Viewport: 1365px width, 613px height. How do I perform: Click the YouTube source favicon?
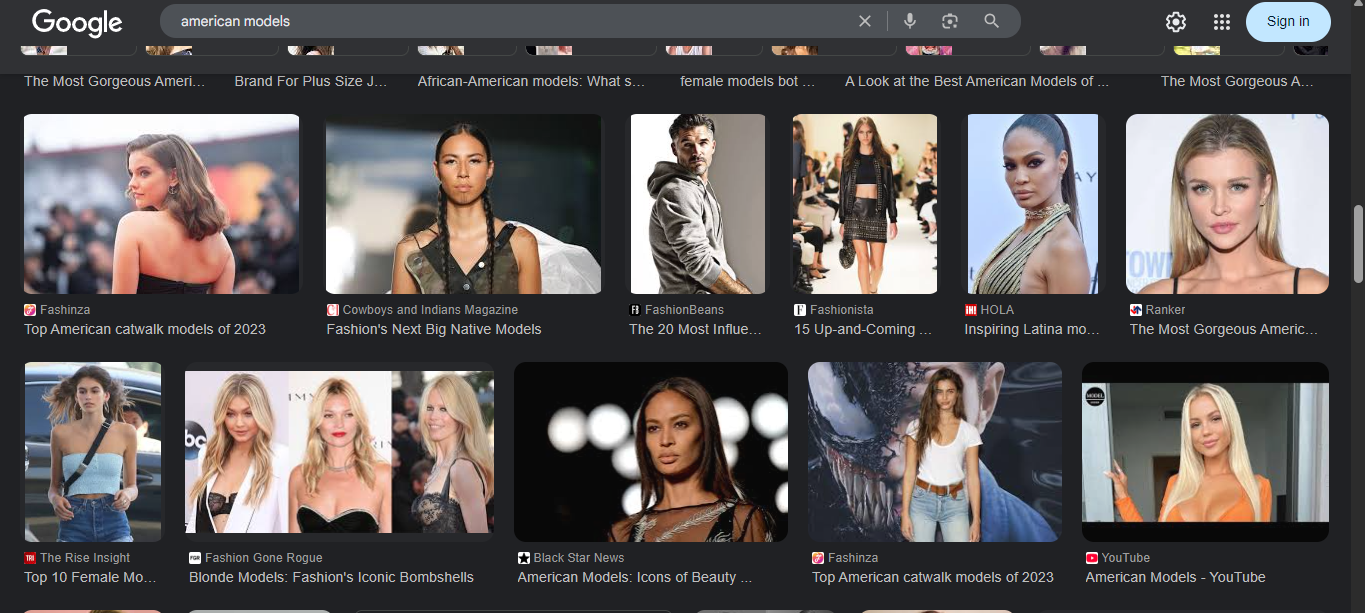(1092, 558)
